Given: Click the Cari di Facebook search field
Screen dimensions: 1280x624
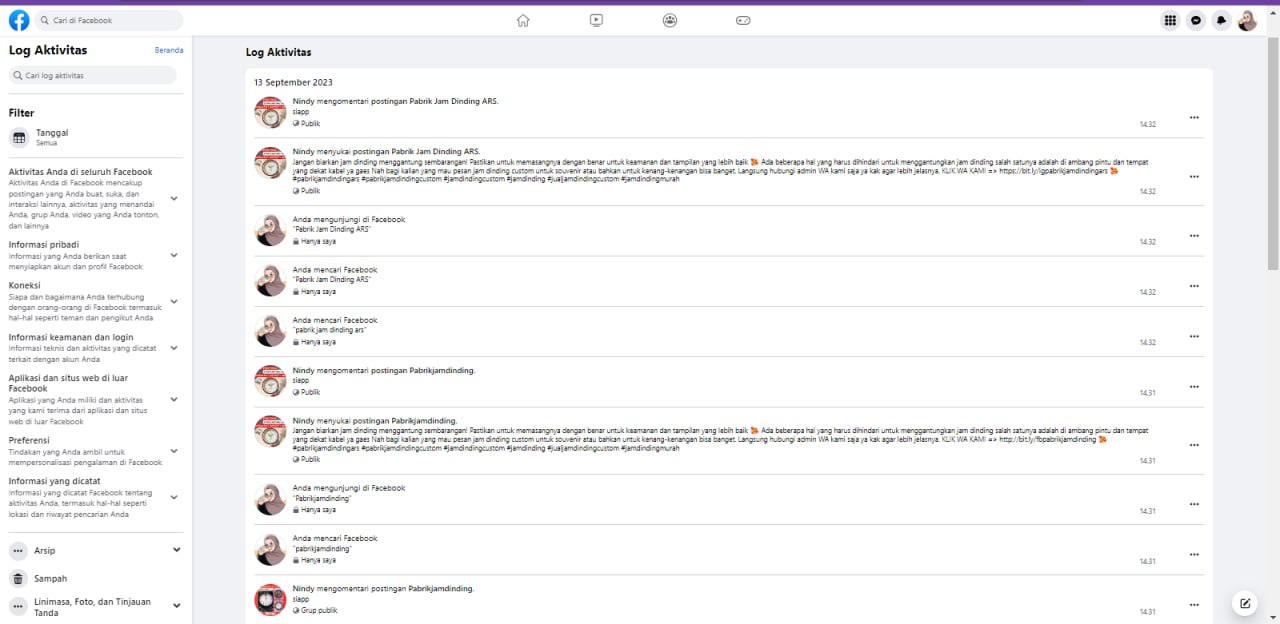Looking at the screenshot, I should click(x=109, y=20).
